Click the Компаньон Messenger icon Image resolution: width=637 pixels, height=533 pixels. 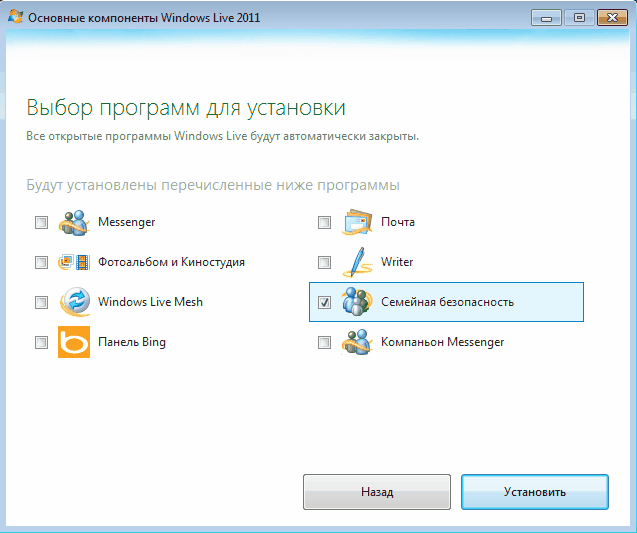pyautogui.click(x=357, y=342)
